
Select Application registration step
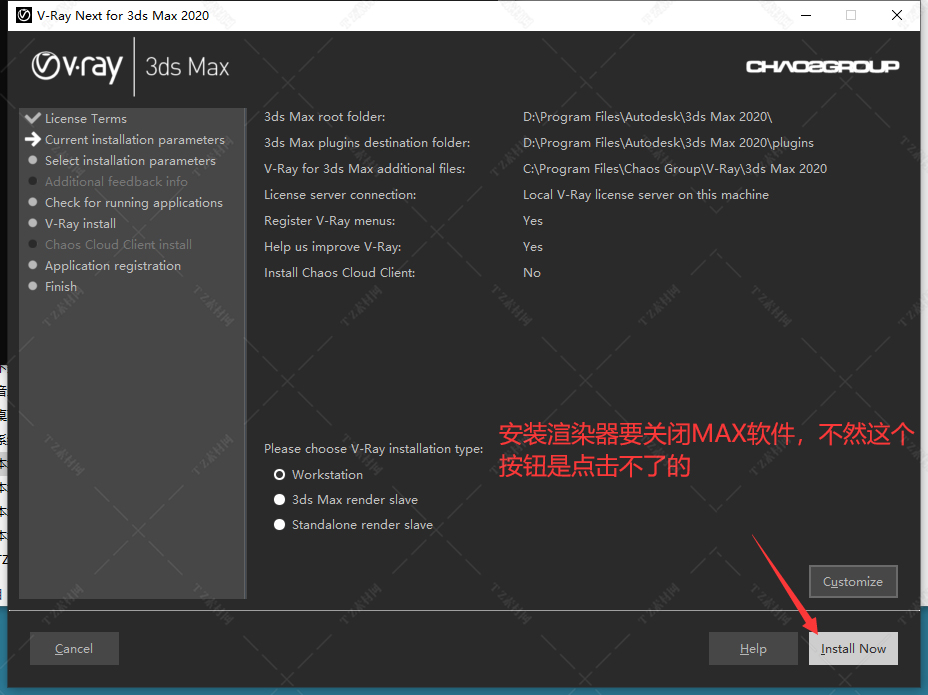[113, 266]
